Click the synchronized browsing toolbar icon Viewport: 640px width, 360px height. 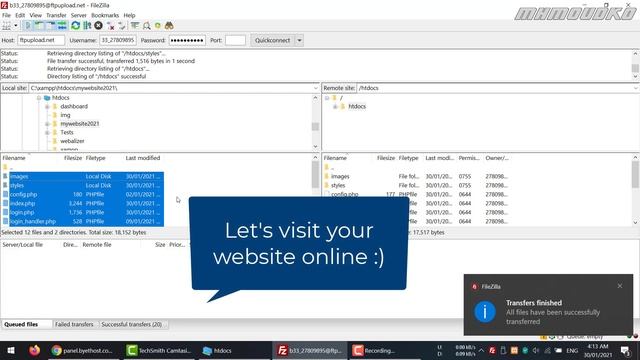point(158,26)
